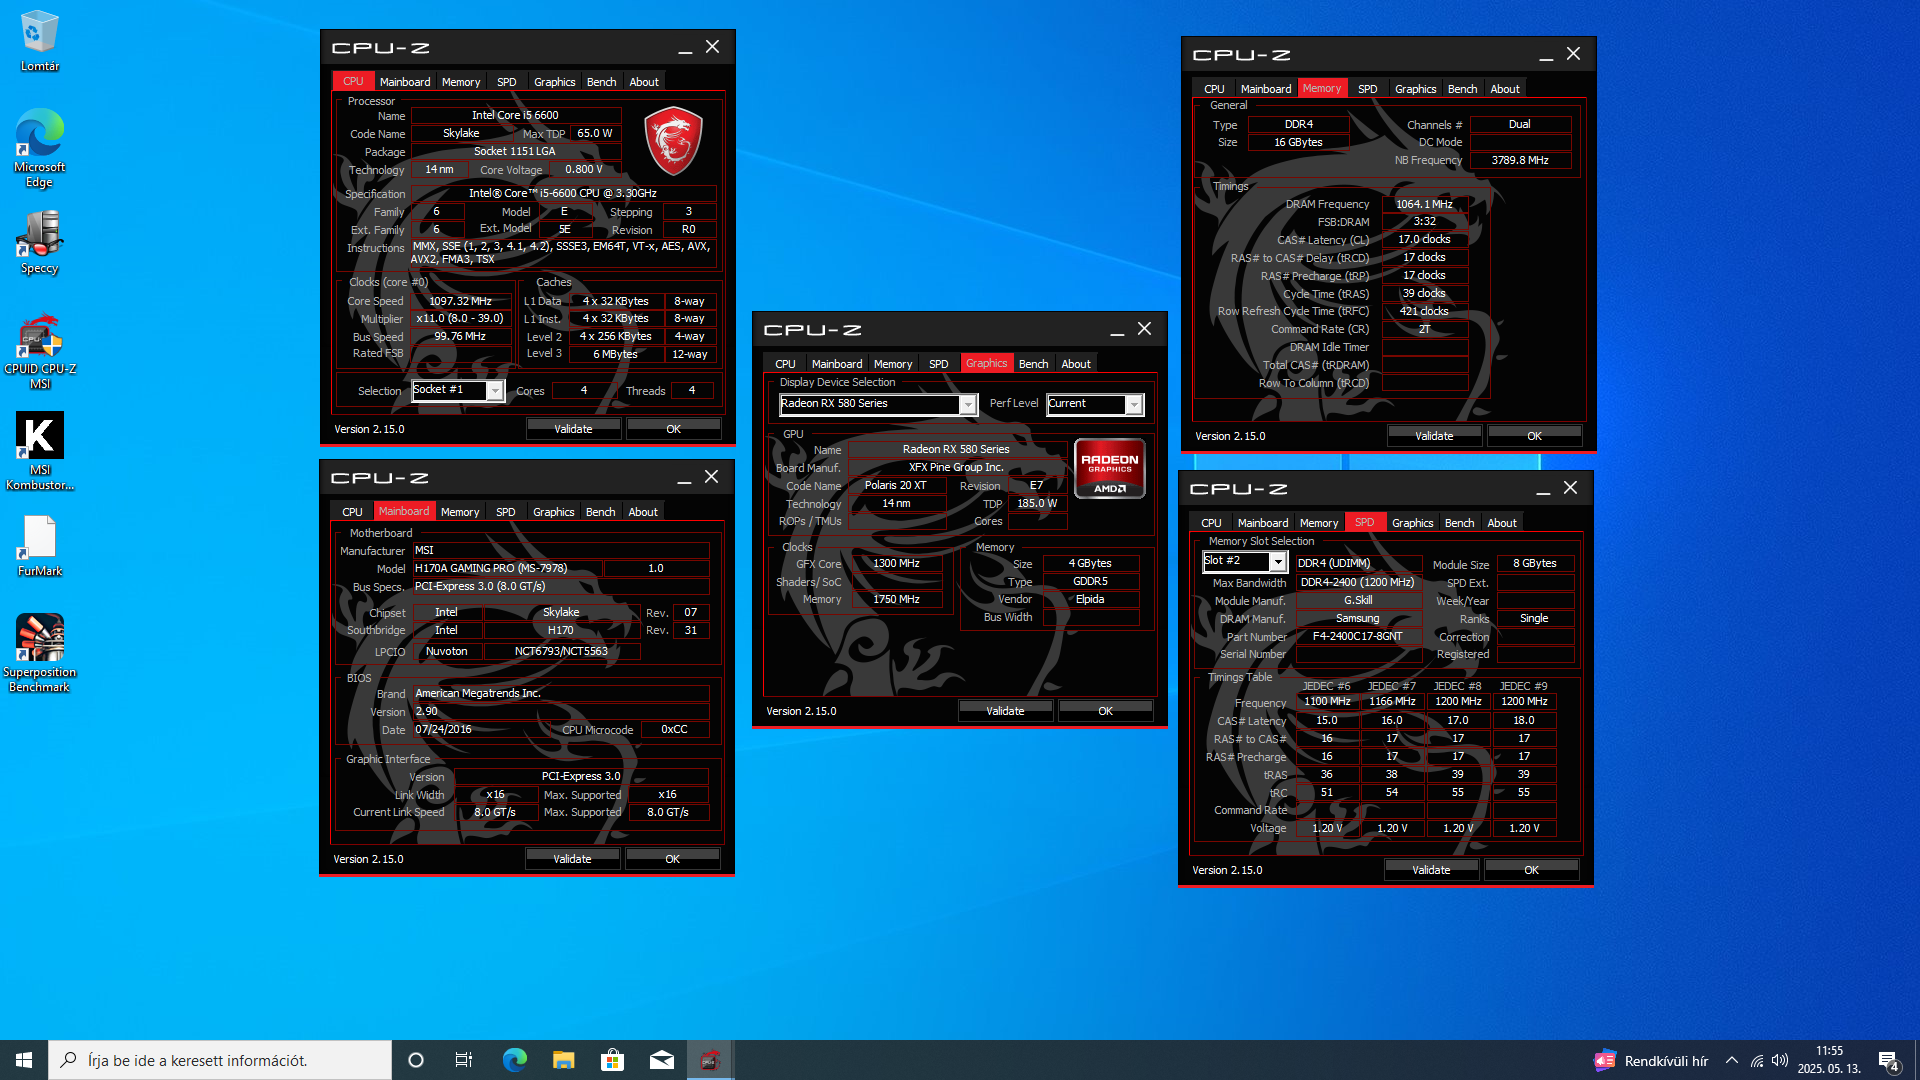
Task: Open Rendkívüli hír news widget
Action: pos(1651,1060)
